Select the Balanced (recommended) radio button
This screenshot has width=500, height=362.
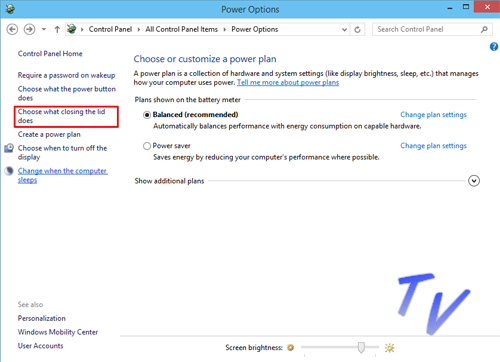pyautogui.click(x=147, y=115)
